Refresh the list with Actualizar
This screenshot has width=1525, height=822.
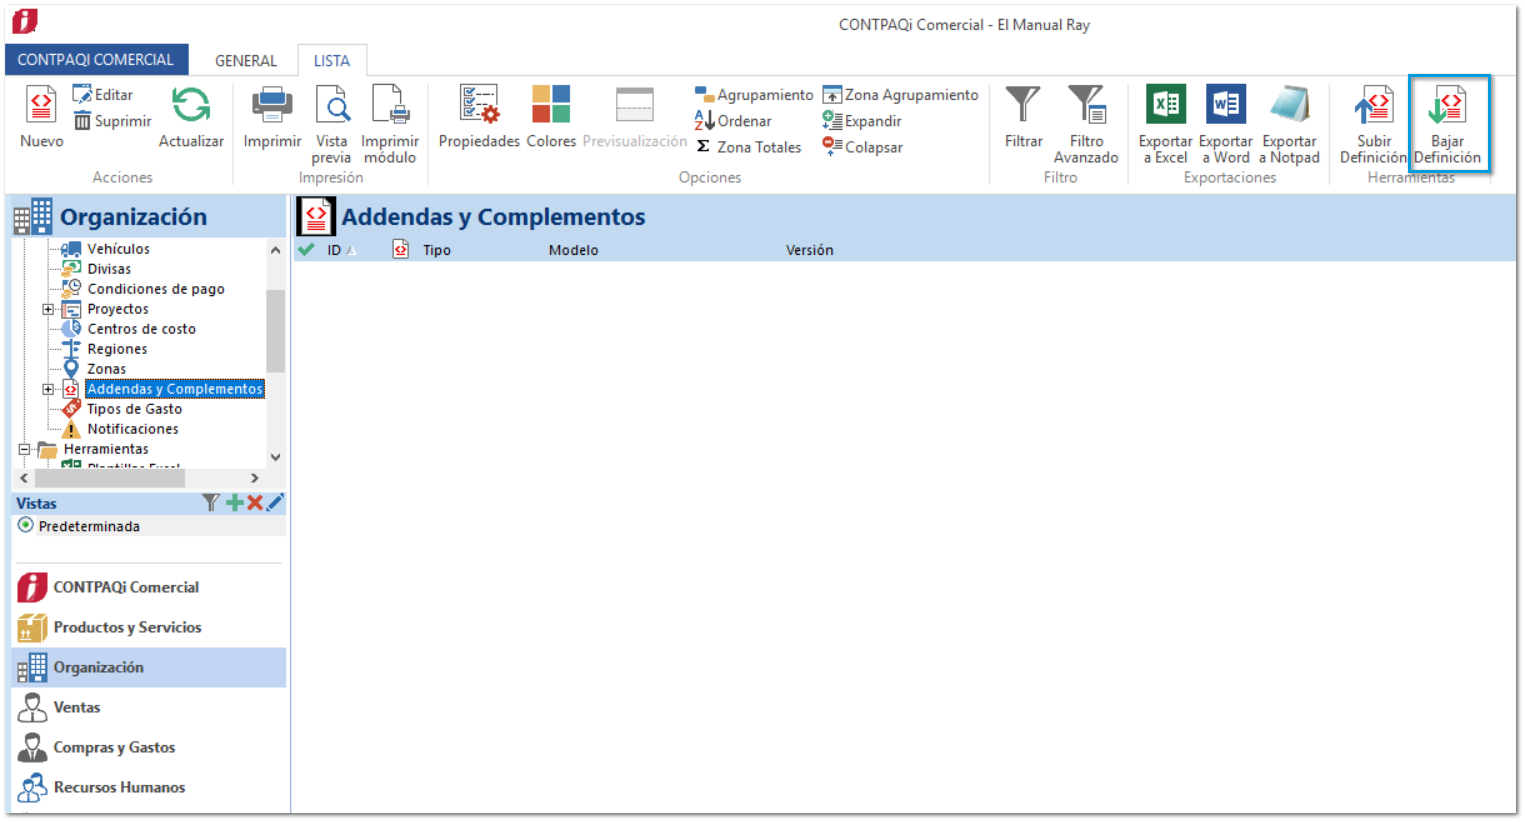point(190,105)
